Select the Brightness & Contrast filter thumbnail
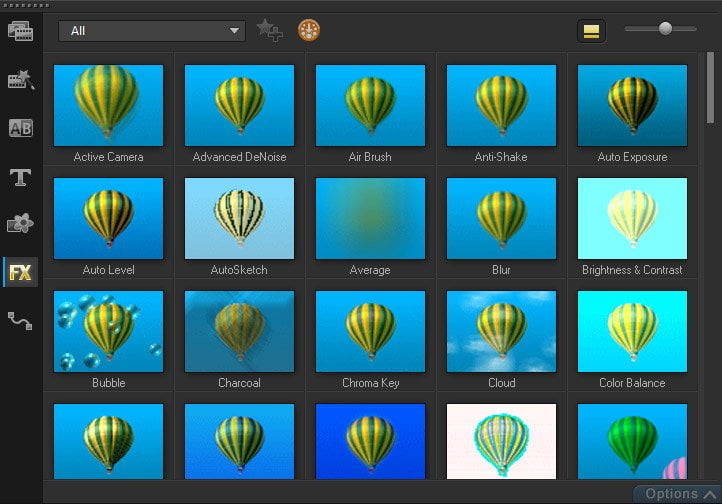 pos(632,219)
